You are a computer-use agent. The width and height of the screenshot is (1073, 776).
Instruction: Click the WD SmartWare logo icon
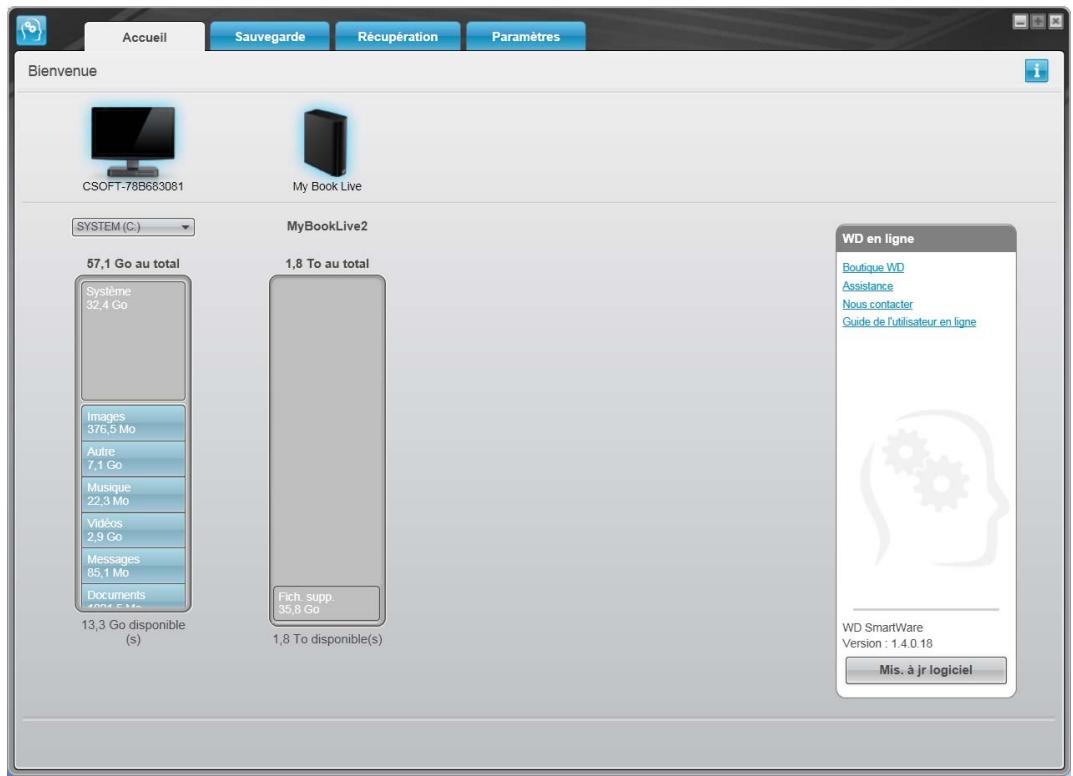pos(31,30)
